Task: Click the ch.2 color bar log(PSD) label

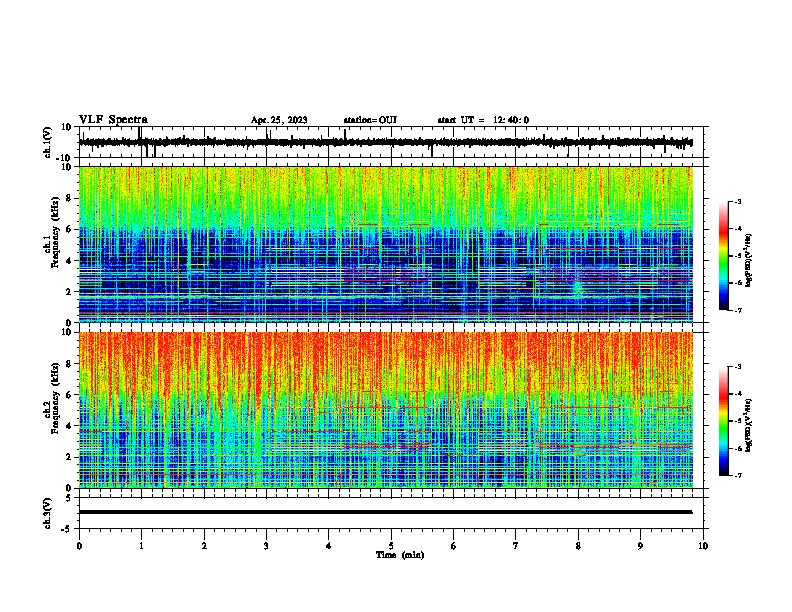Action: pos(748,425)
